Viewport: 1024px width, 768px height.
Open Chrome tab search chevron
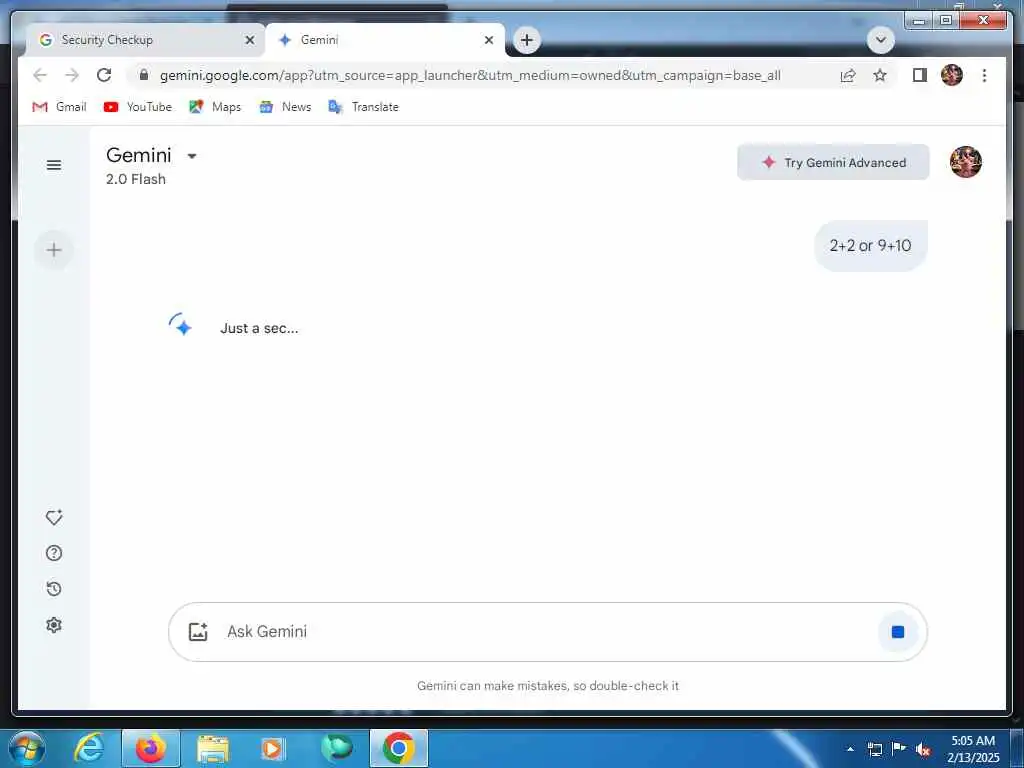coord(880,40)
